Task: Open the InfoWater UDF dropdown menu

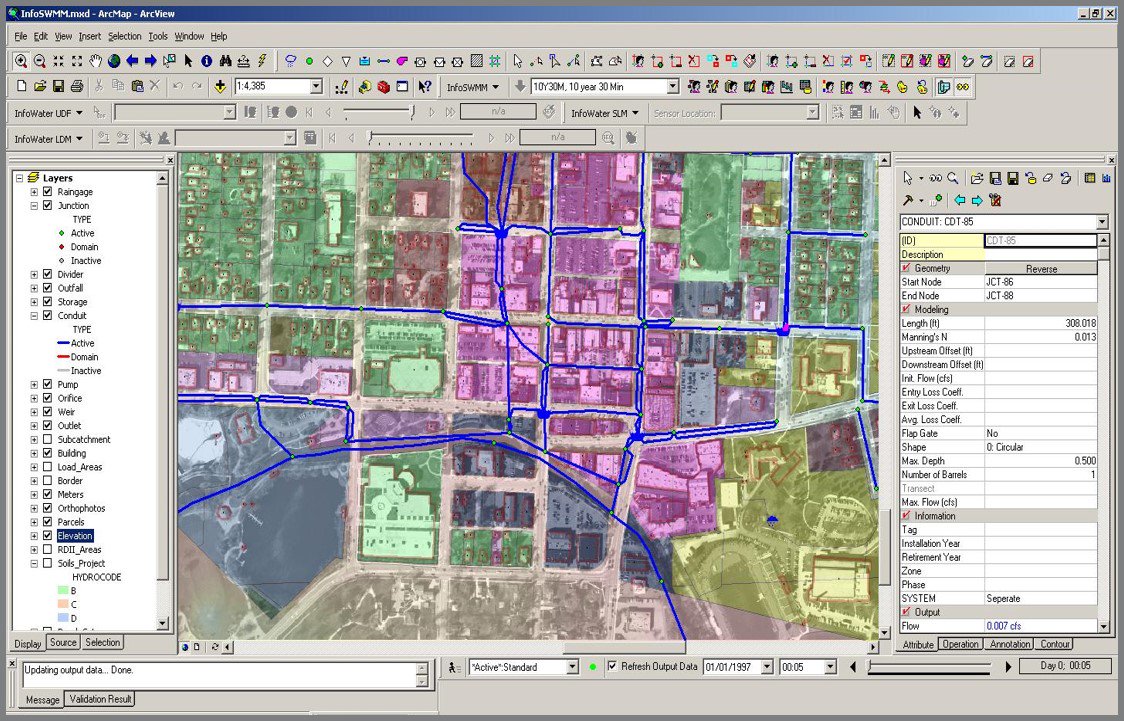Action: click(47, 113)
